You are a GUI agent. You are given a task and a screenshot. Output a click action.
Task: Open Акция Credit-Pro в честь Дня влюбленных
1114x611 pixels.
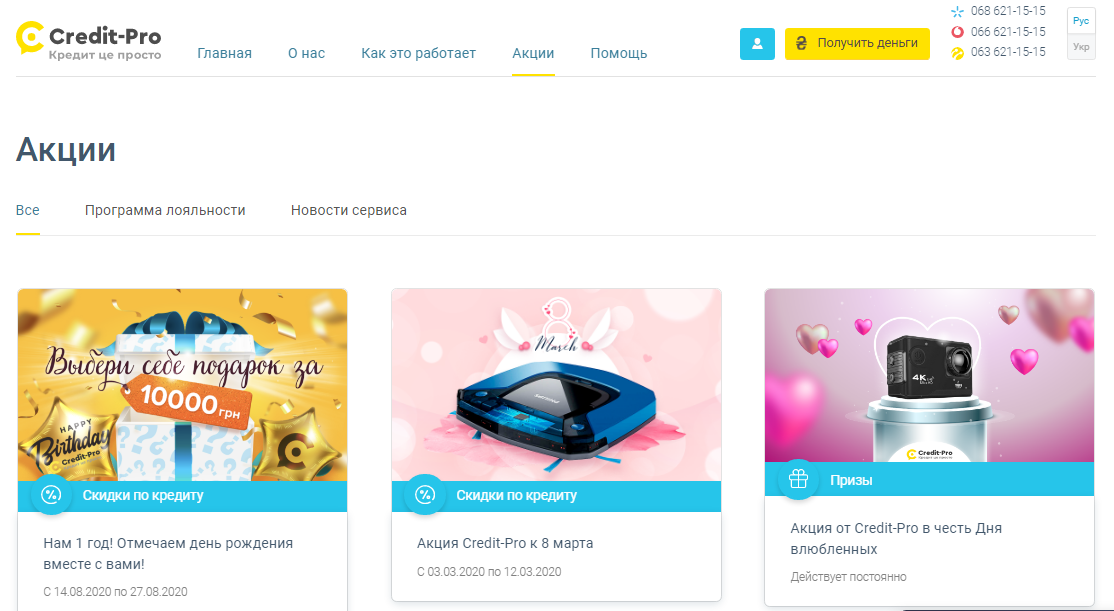pyautogui.click(x=896, y=539)
